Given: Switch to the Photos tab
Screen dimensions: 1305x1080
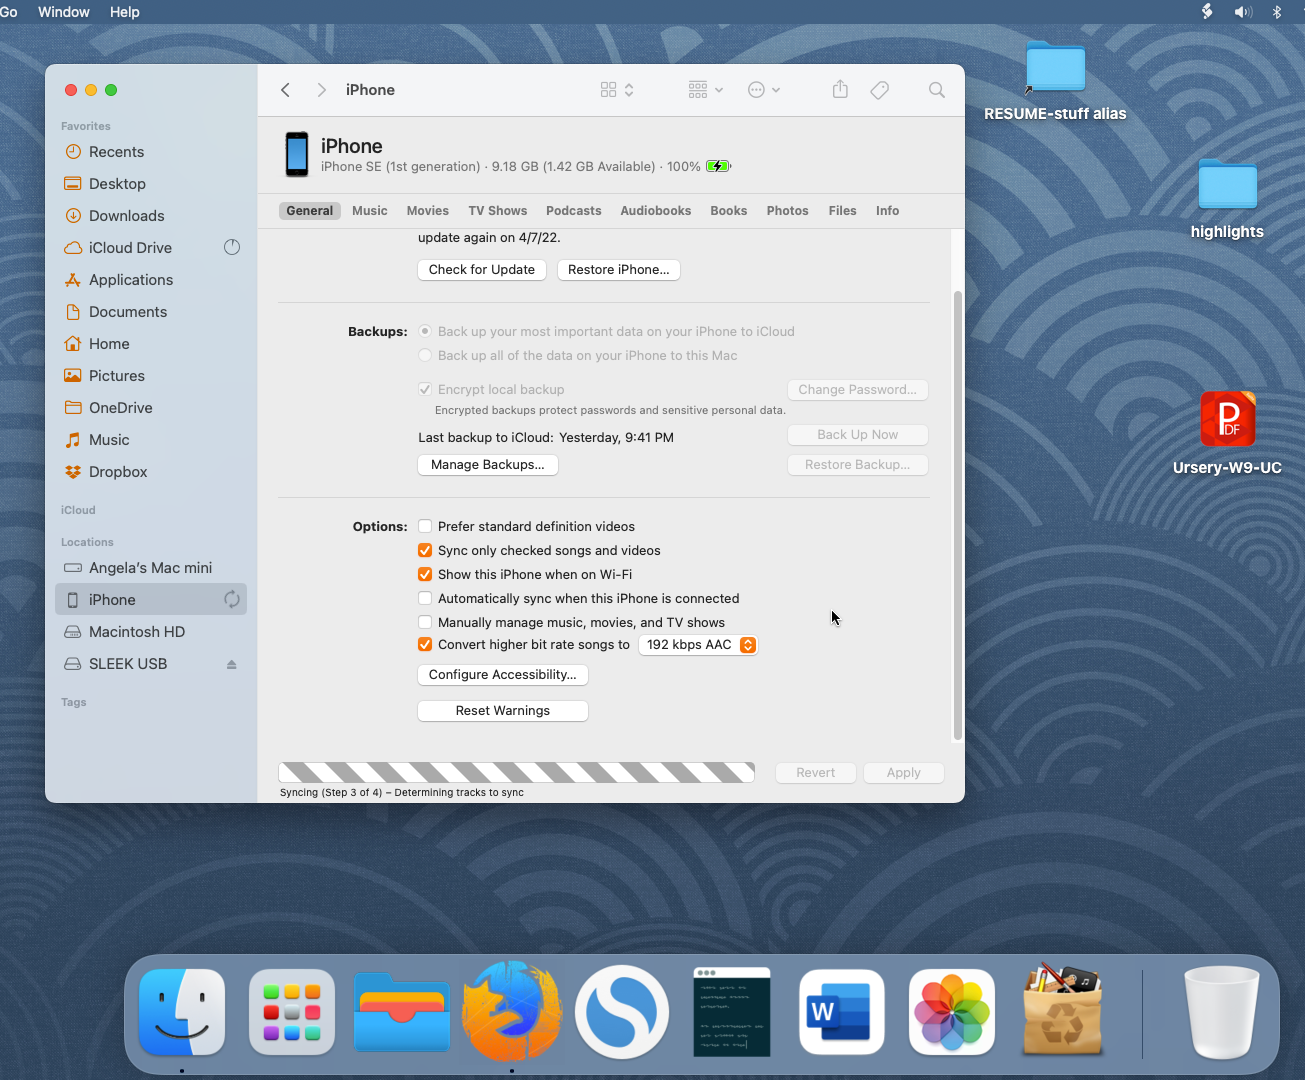Looking at the screenshot, I should tap(788, 211).
